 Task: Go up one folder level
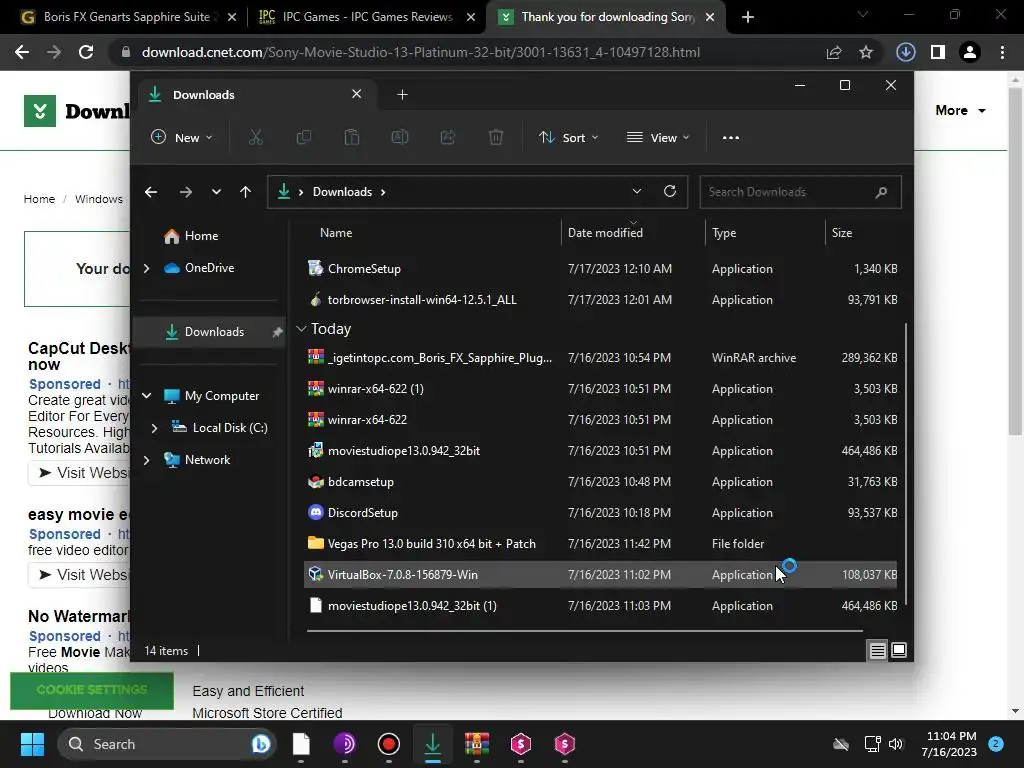[x=246, y=192]
